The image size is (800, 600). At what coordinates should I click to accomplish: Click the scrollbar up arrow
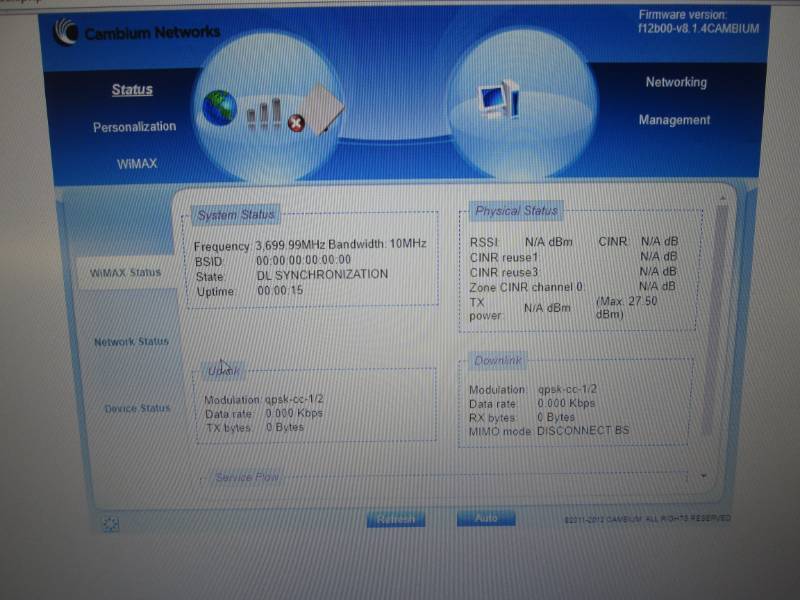pos(722,198)
